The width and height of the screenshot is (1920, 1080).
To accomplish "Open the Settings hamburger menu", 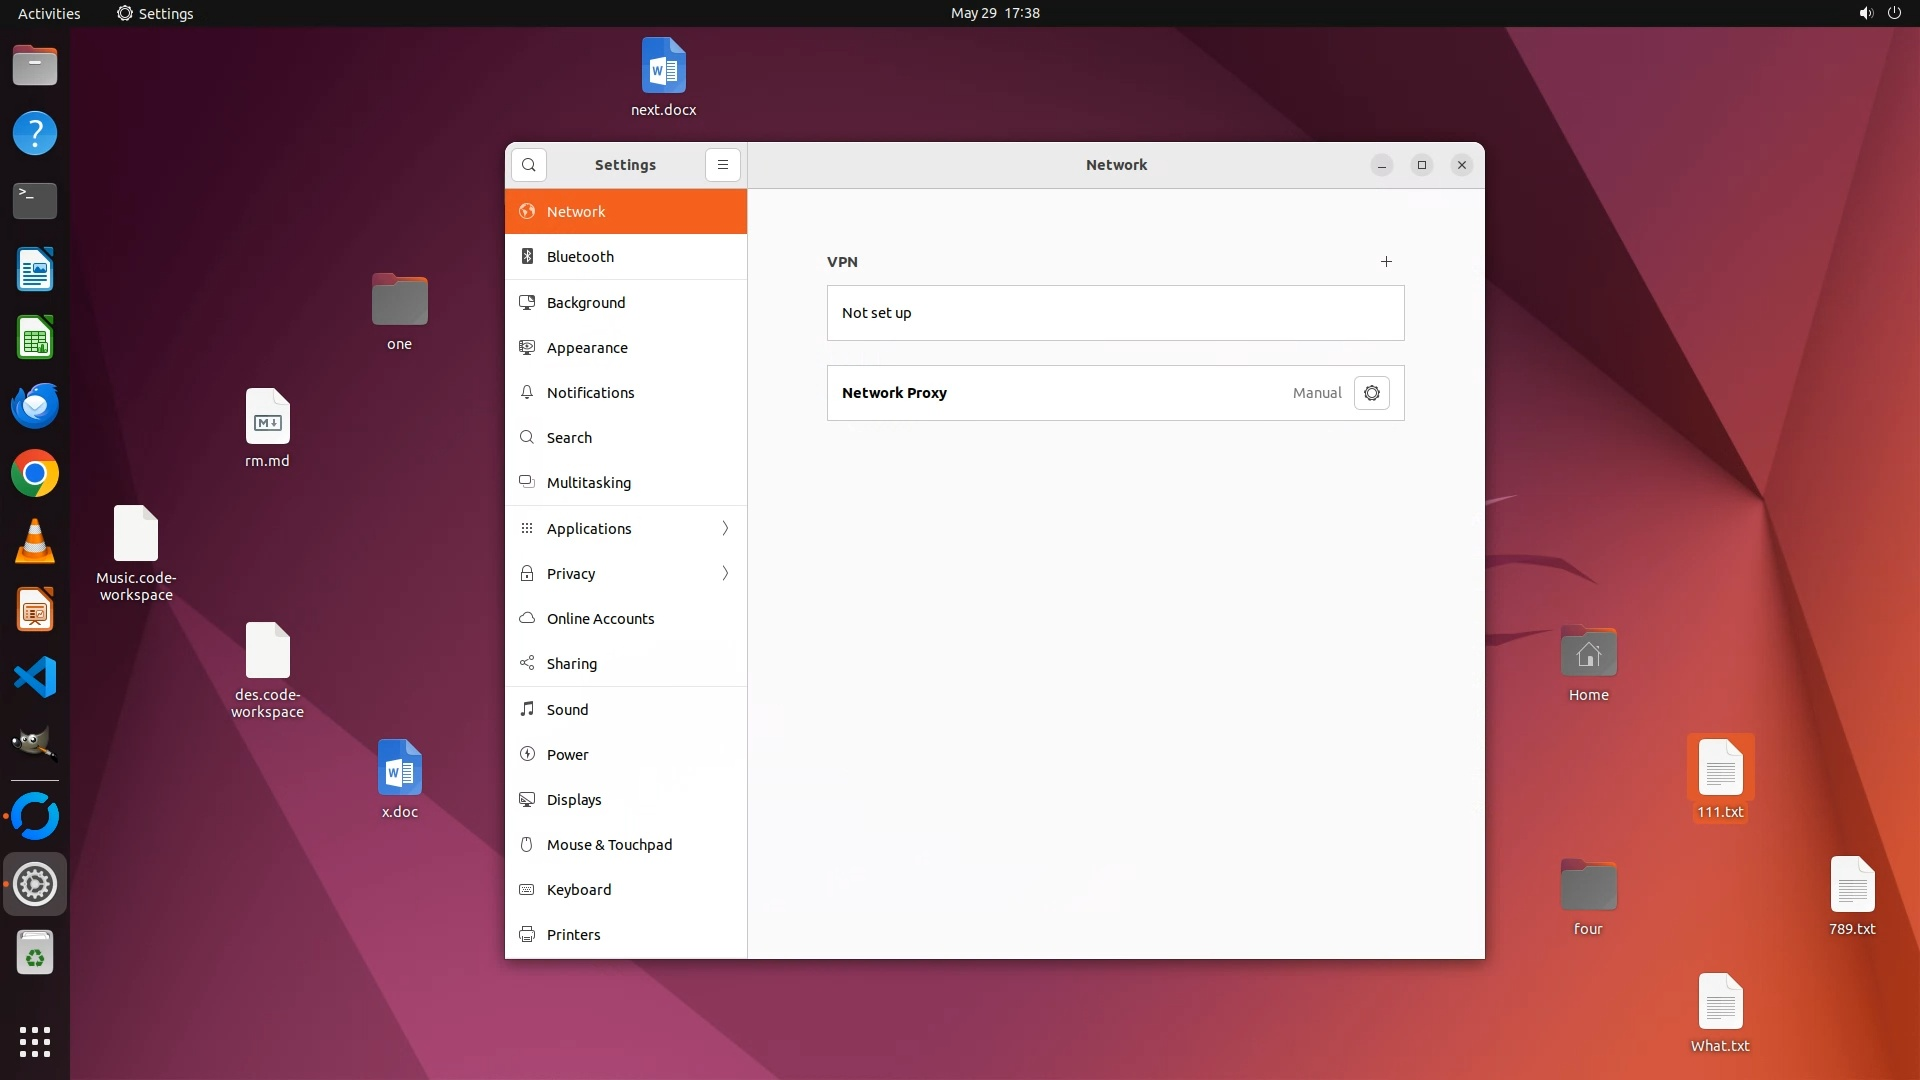I will point(722,165).
